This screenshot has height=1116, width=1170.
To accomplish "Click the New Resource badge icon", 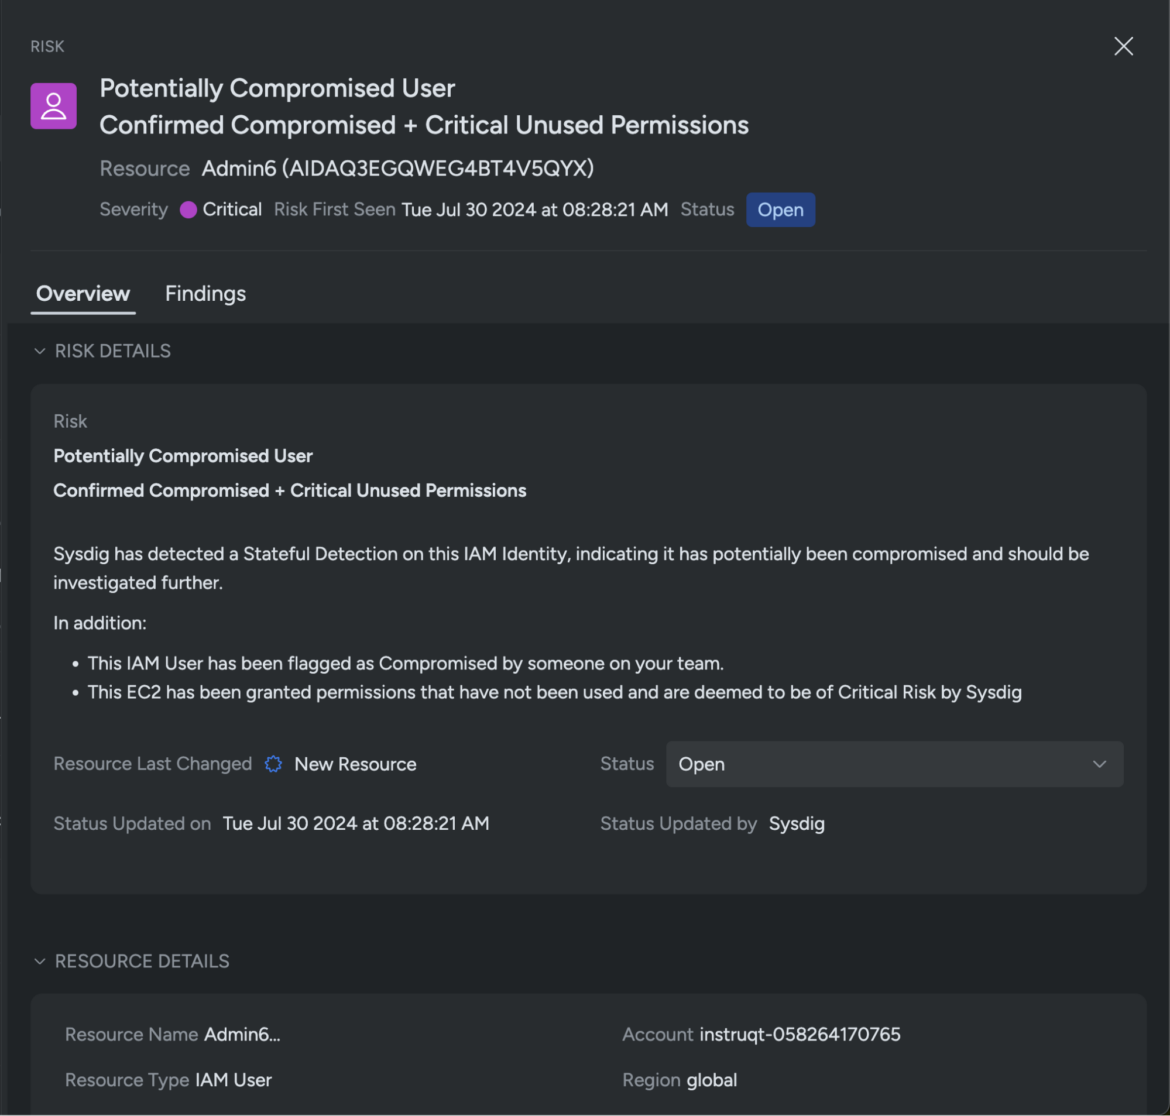I will point(273,764).
